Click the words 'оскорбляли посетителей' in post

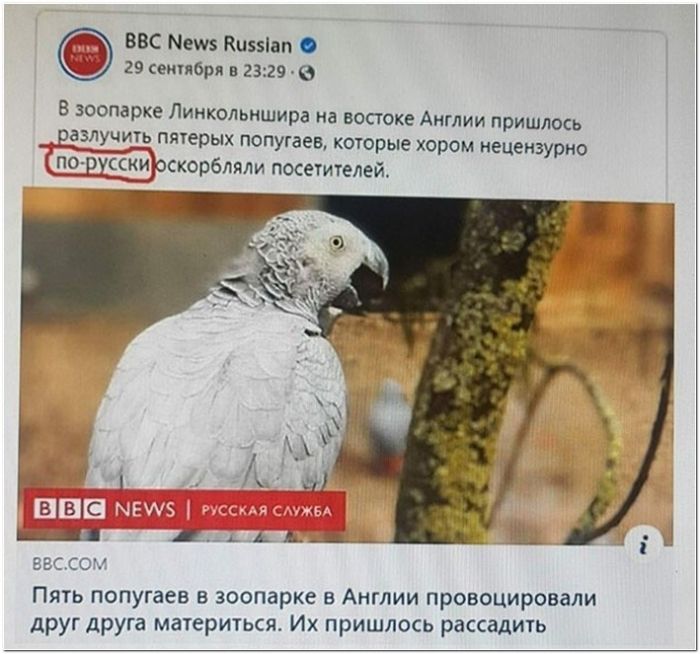[x=274, y=168]
